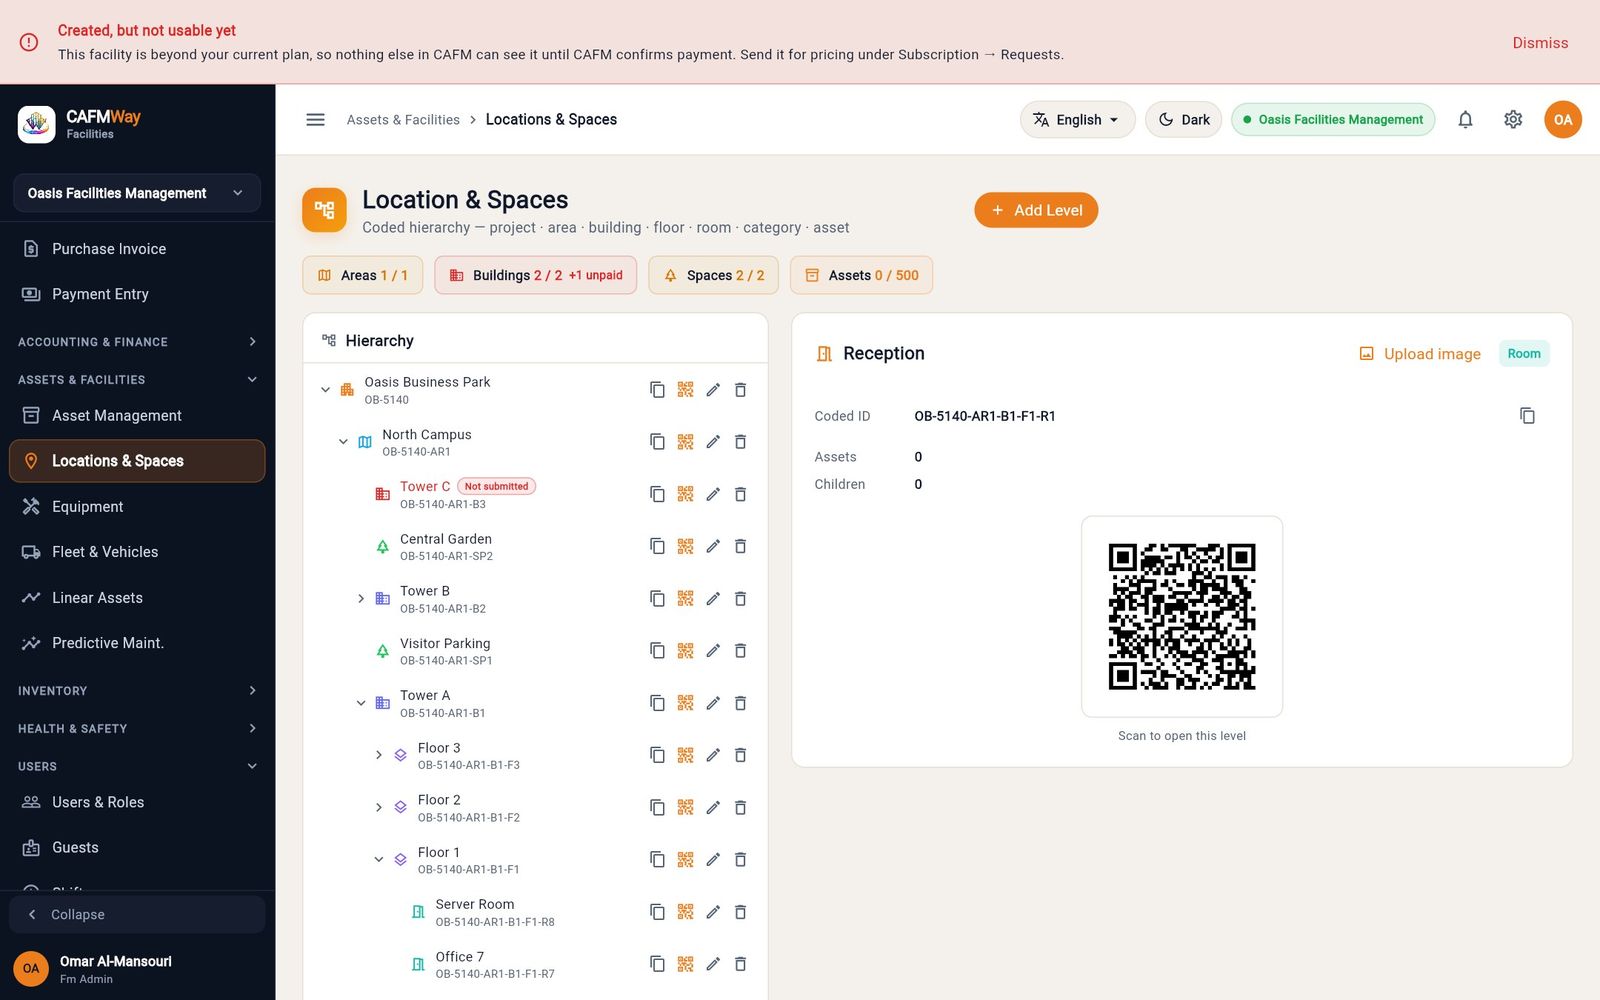
Task: Open Purchase Invoice in sidebar
Action: [137, 249]
